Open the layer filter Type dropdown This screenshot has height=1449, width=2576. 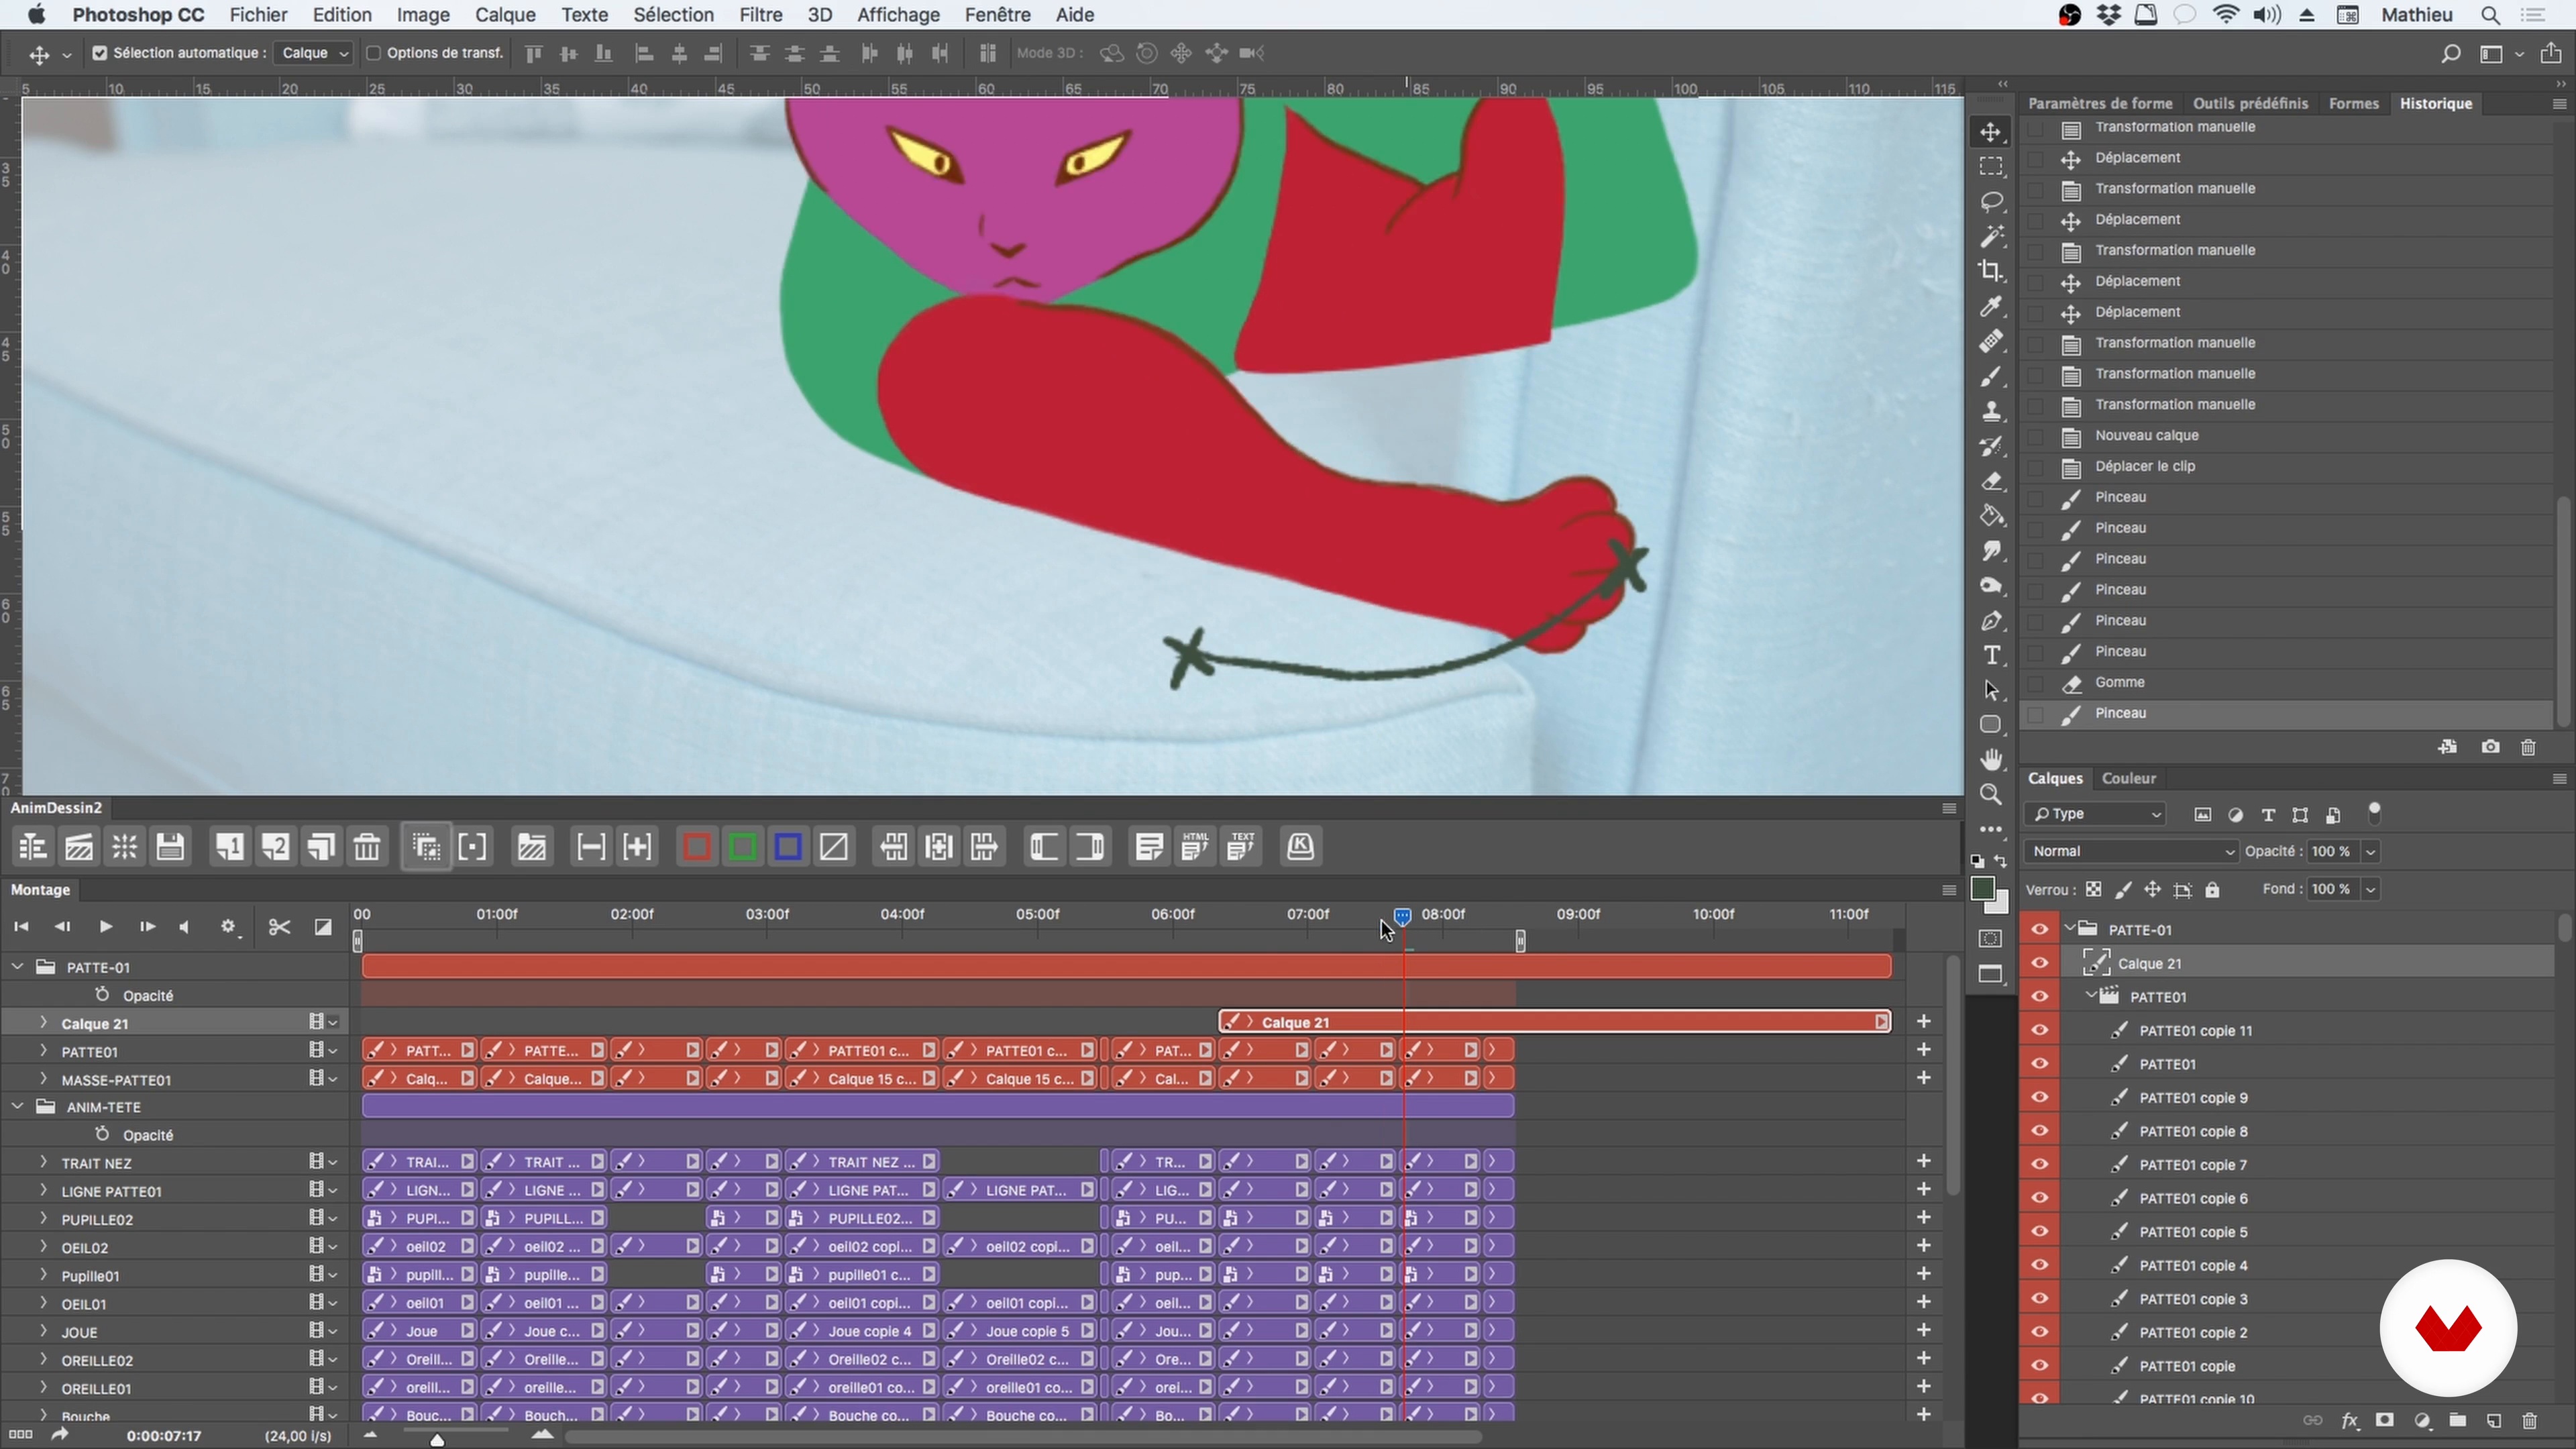click(x=2095, y=814)
